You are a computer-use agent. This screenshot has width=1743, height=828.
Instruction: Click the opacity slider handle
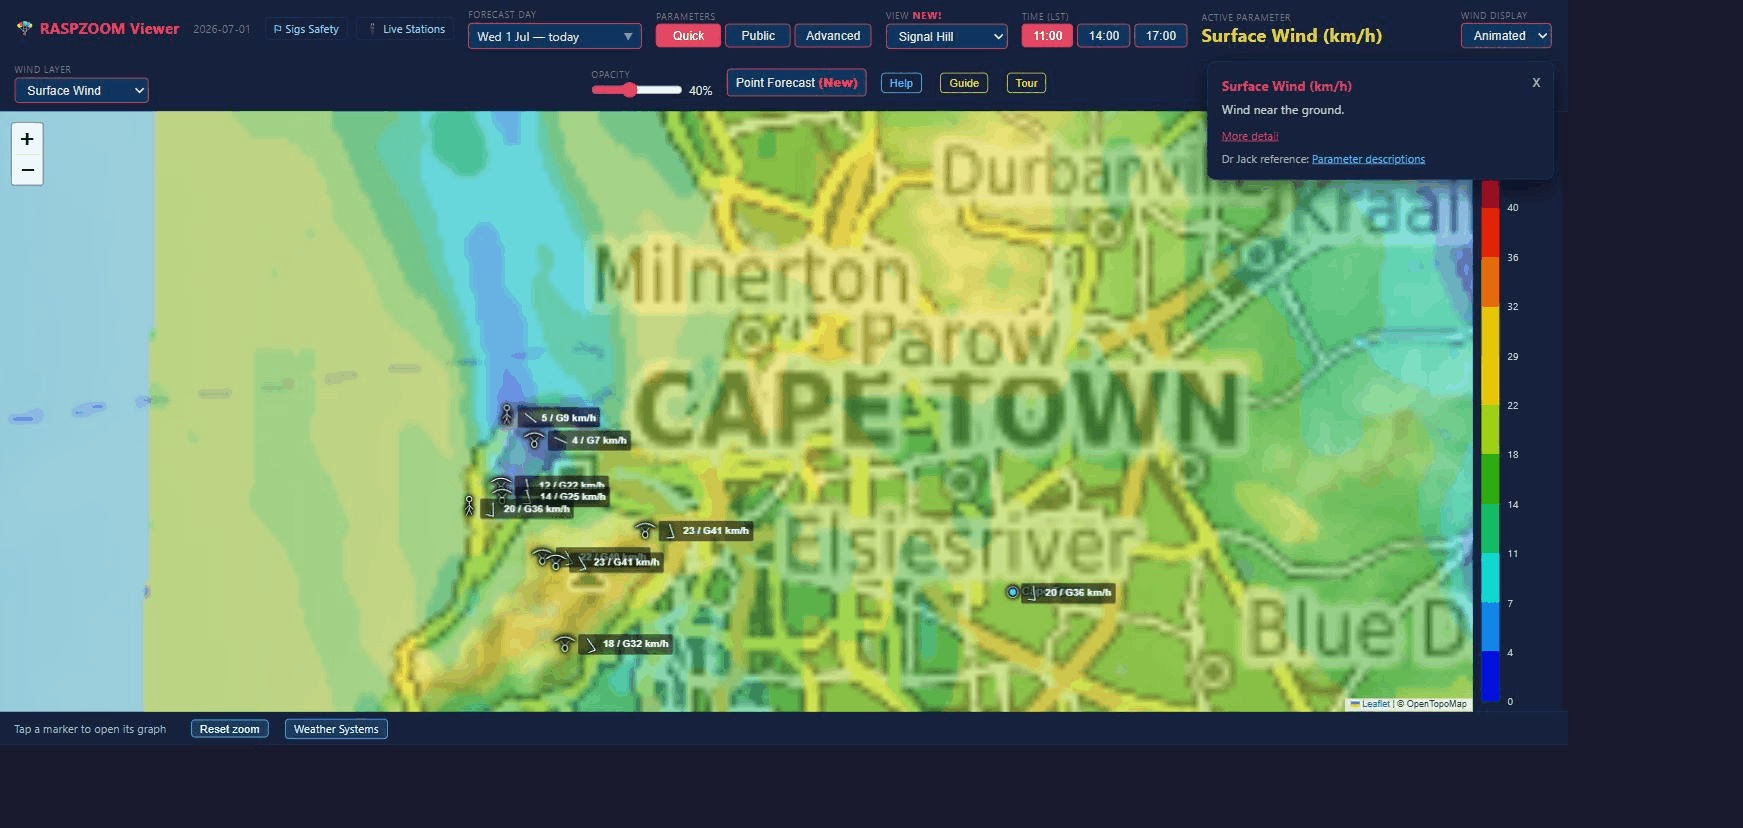coord(629,90)
